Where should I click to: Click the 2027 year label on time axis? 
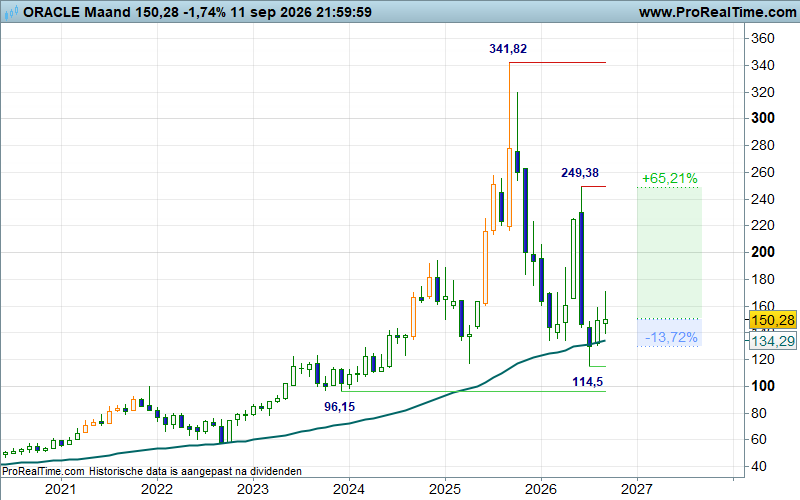636,490
